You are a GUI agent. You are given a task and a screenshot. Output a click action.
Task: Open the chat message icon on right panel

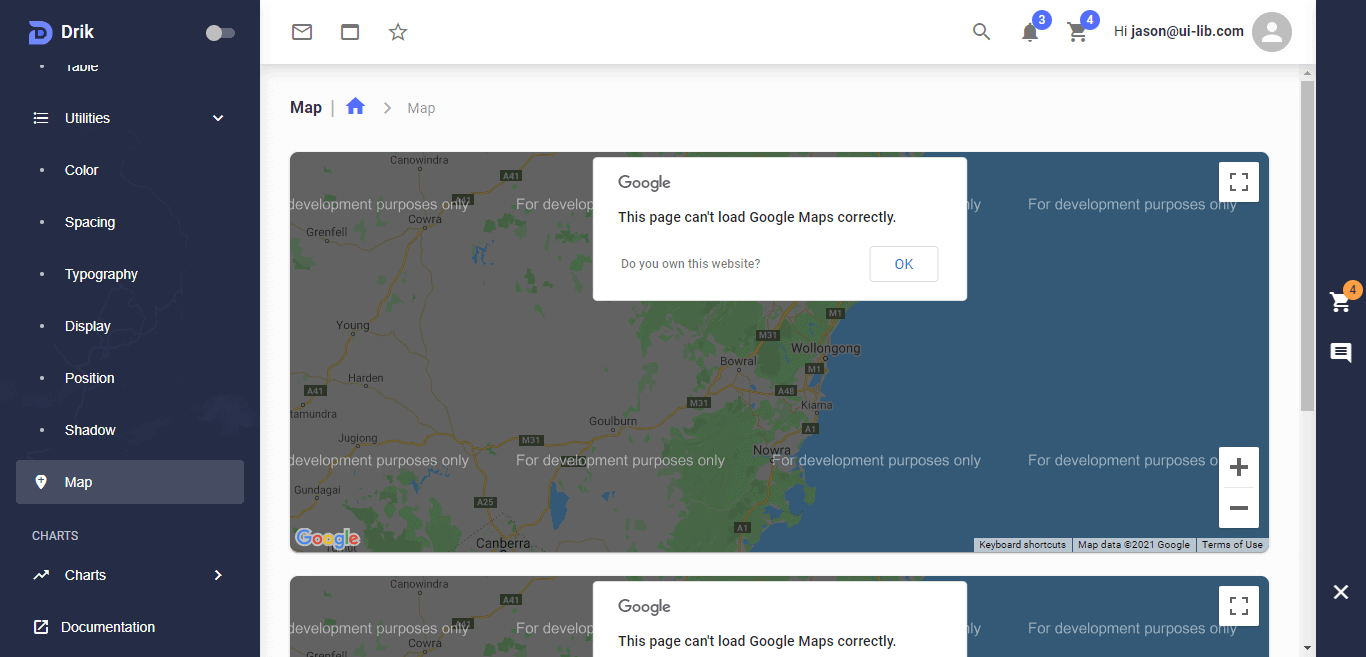pyautogui.click(x=1341, y=352)
